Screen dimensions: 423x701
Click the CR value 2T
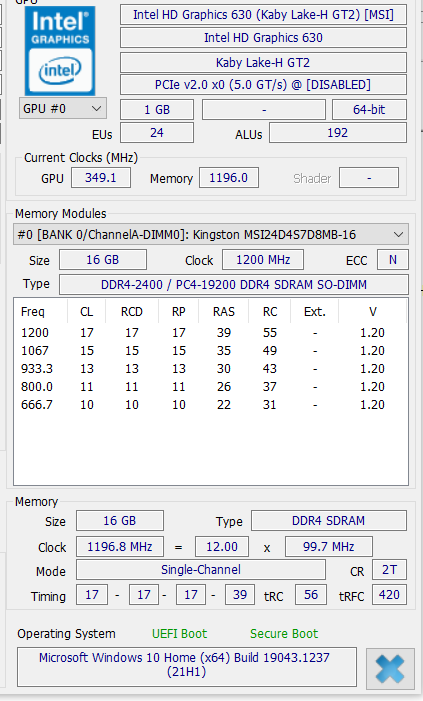tap(389, 570)
